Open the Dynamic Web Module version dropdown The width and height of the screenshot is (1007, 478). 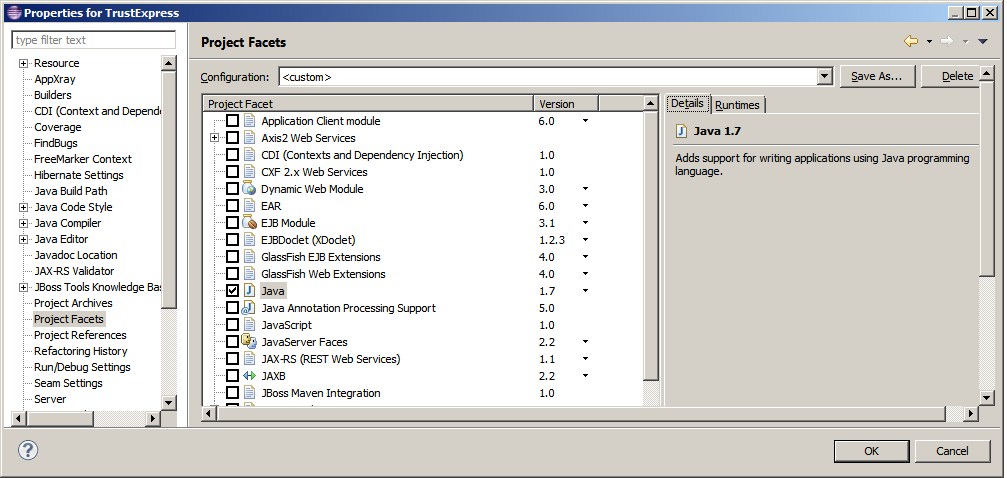[585, 189]
